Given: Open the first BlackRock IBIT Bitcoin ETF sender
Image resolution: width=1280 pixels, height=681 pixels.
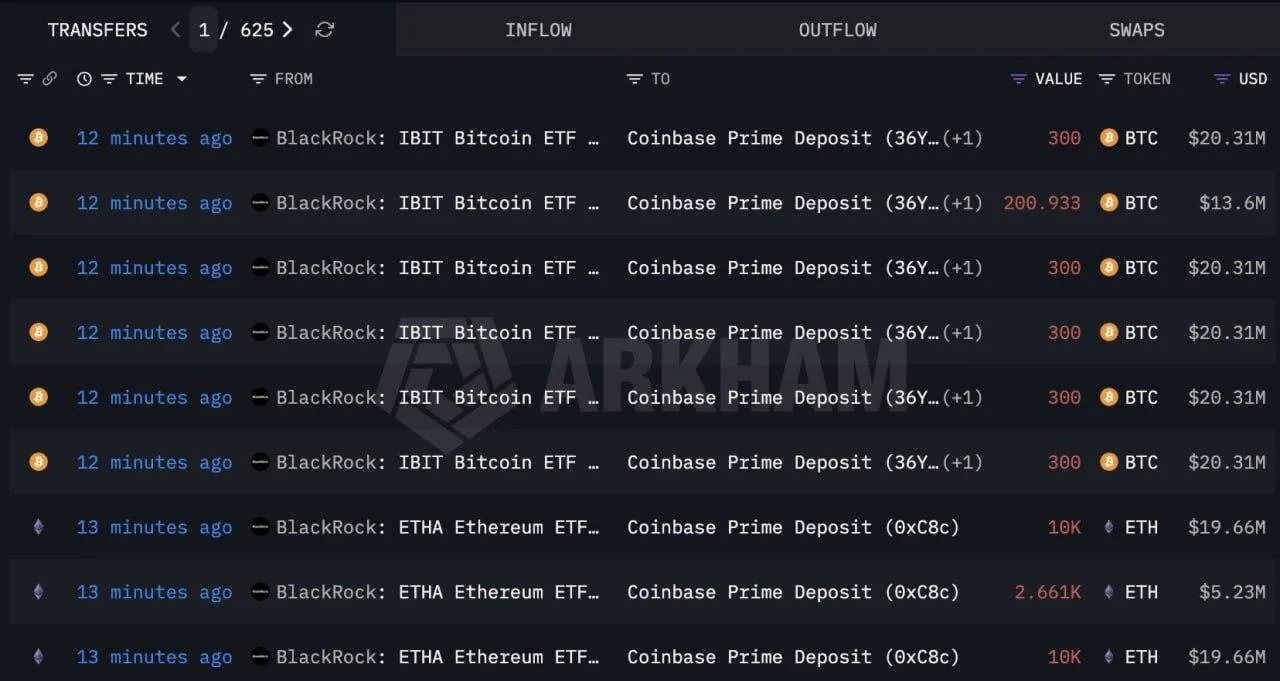Looking at the screenshot, I should click(x=437, y=138).
